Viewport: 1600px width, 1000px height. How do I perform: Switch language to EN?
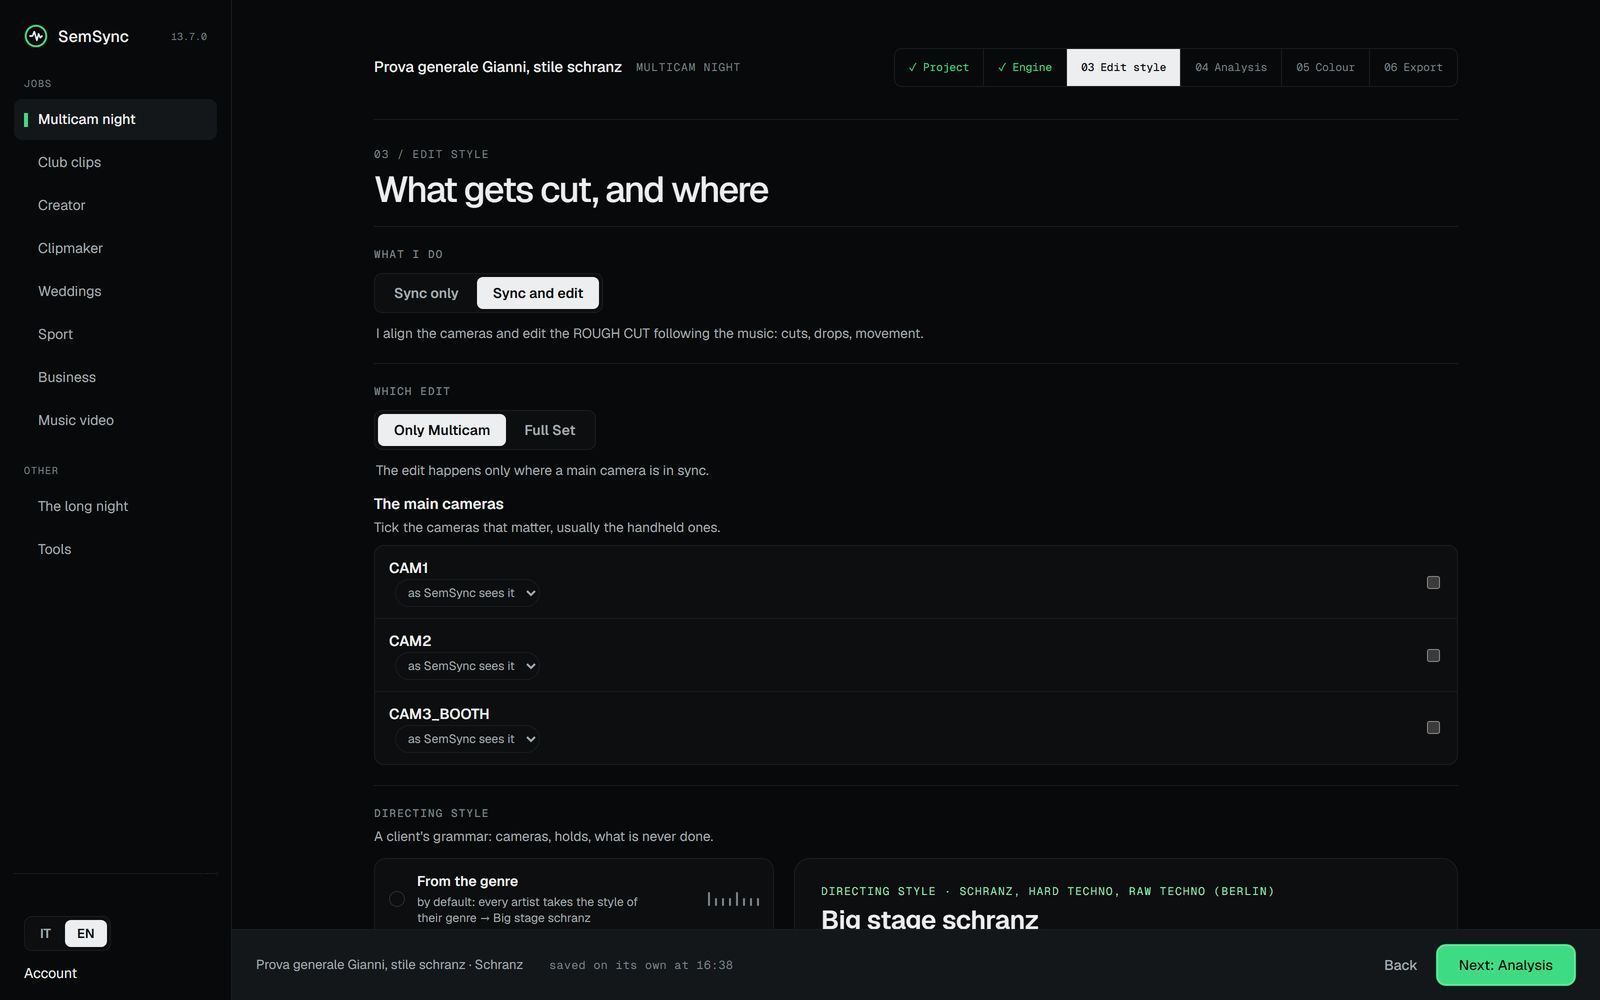coord(86,933)
